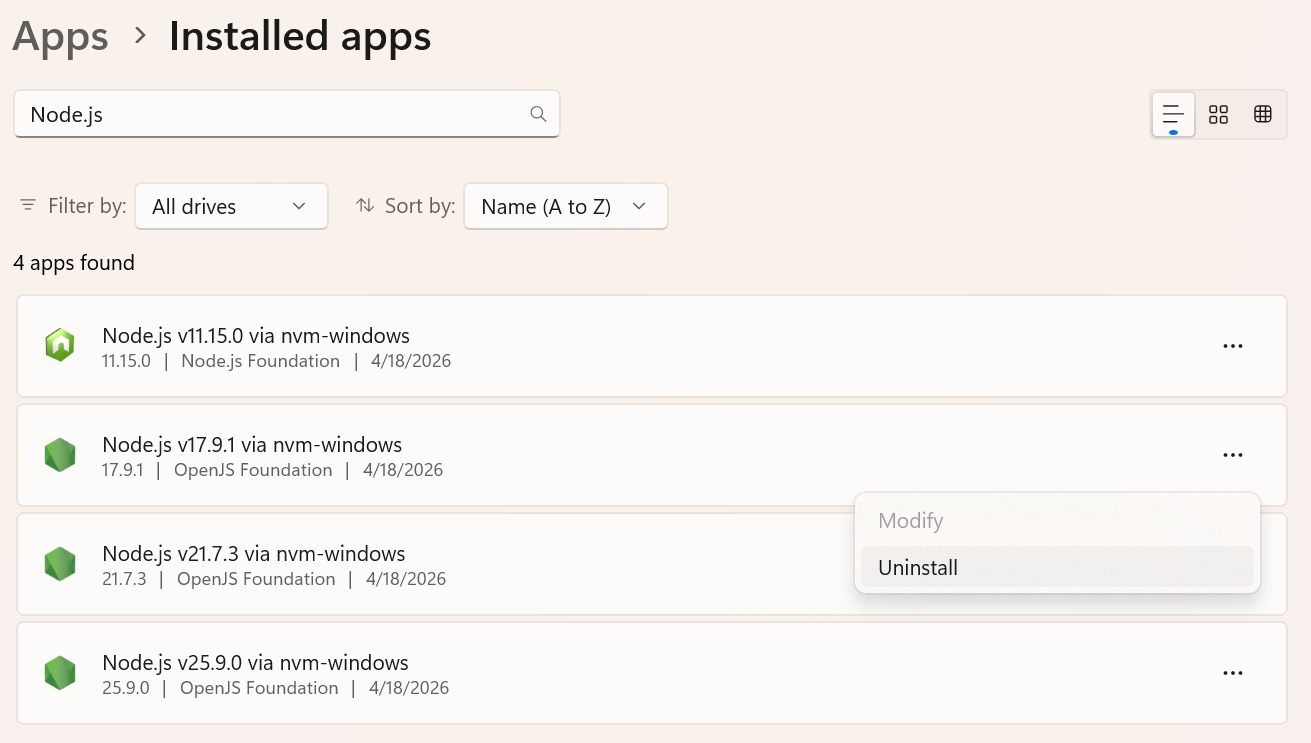Switch to the grid view layout icon
Viewport: 1311px width, 743px height.
pyautogui.click(x=1218, y=114)
